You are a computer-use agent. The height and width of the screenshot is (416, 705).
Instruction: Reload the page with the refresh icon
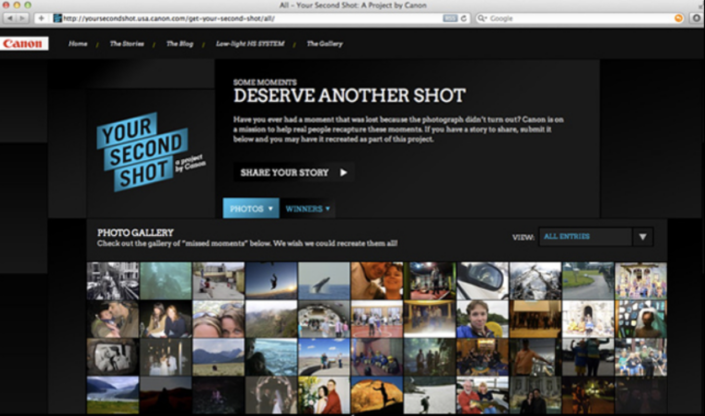pos(464,18)
